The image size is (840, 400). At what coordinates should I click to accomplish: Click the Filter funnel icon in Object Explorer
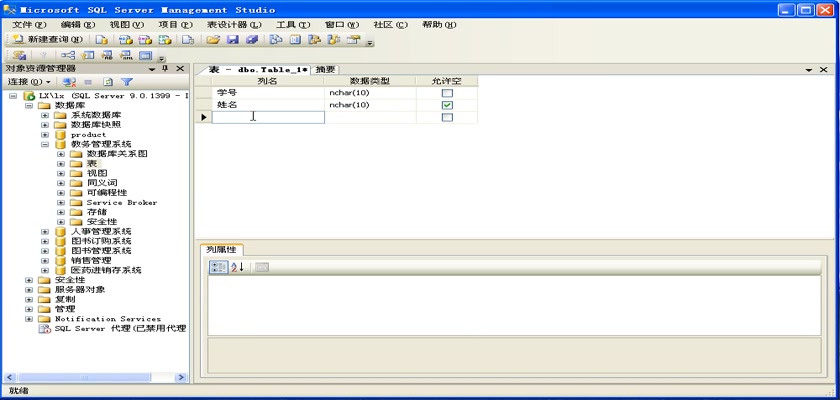coord(126,82)
